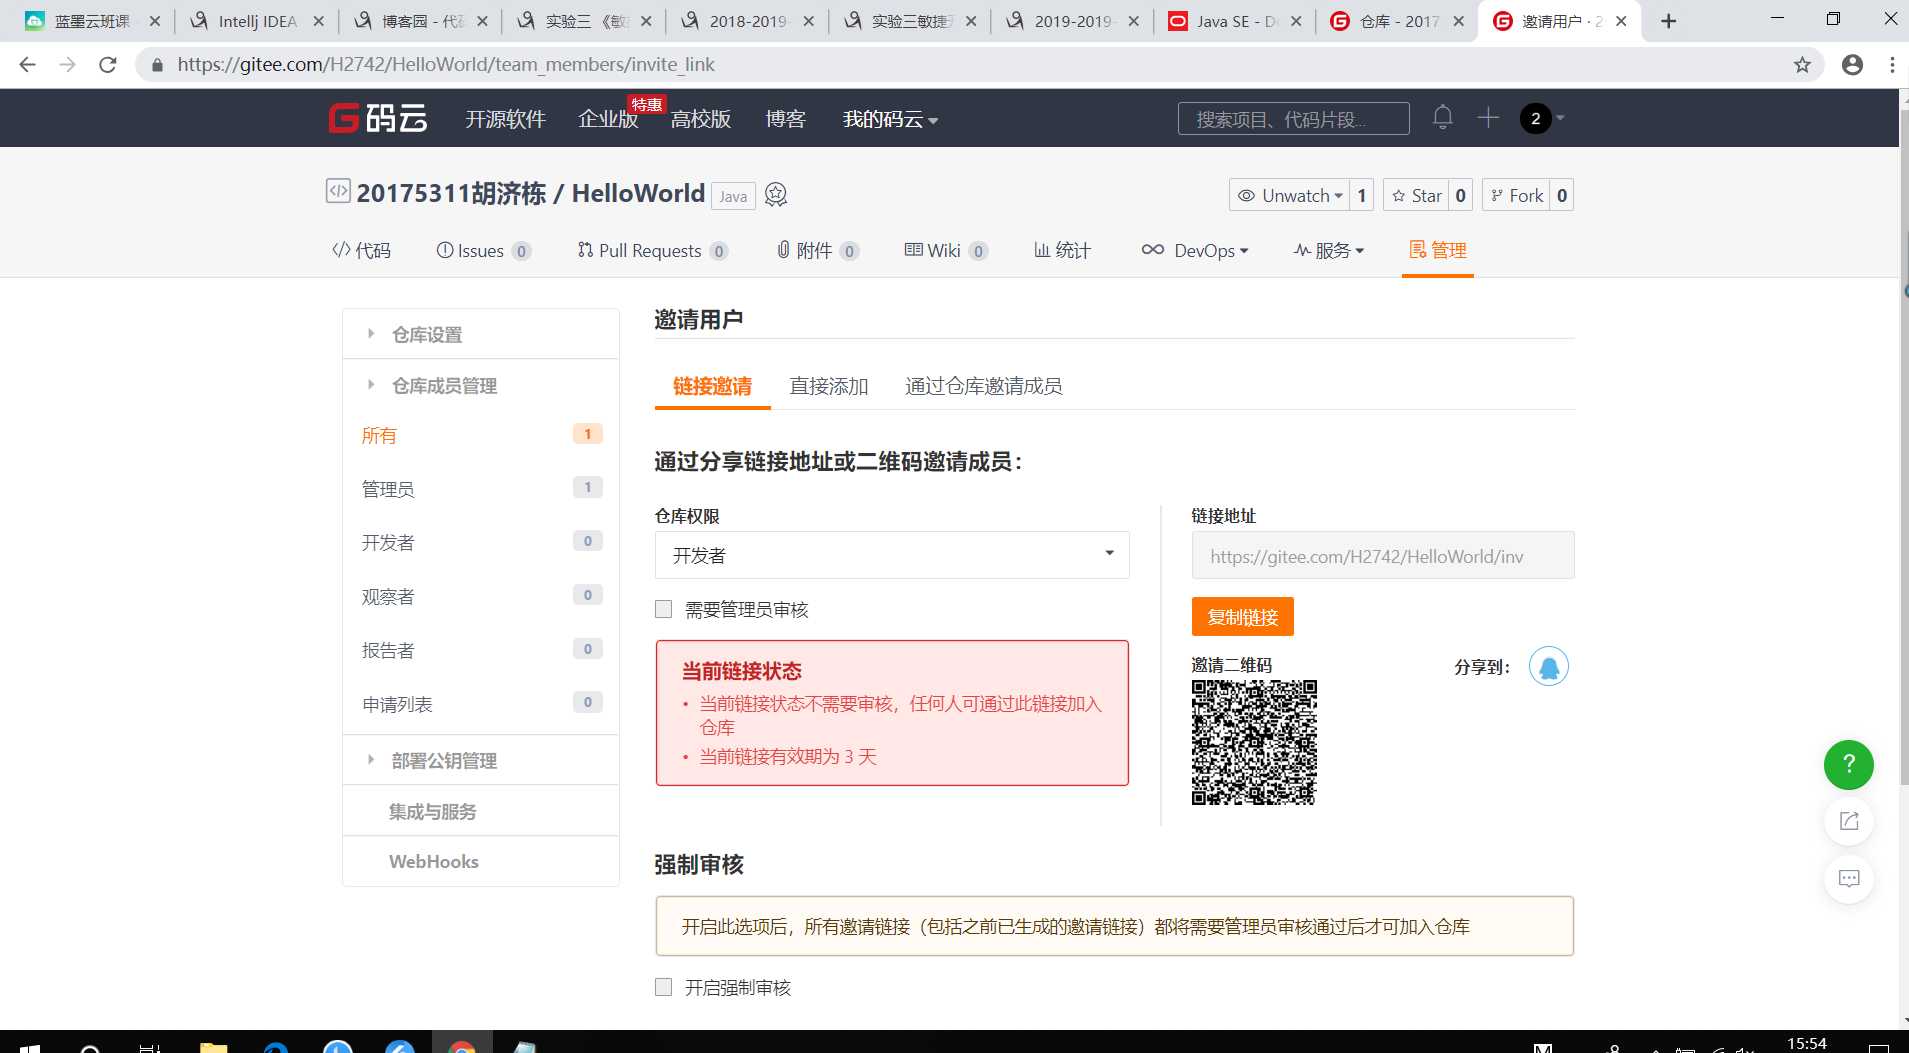Screen dimensions: 1909x1053
Task: Click the invite link address field
Action: (x=1382, y=555)
